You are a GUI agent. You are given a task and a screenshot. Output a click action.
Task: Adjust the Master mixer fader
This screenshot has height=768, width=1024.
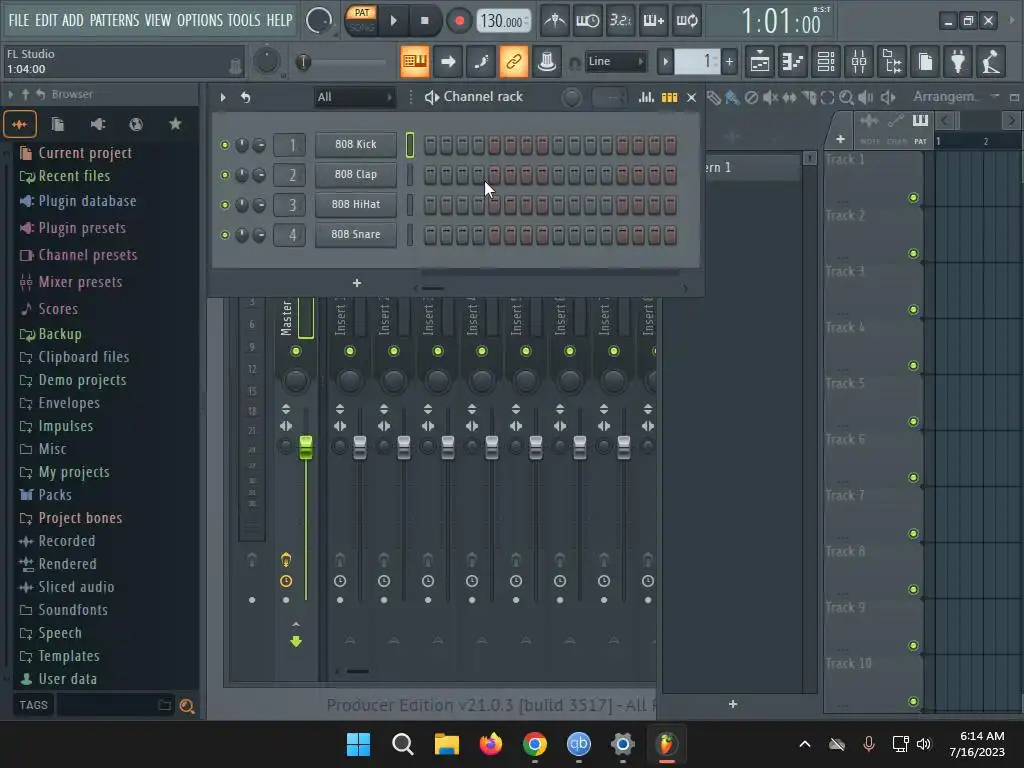click(x=306, y=447)
